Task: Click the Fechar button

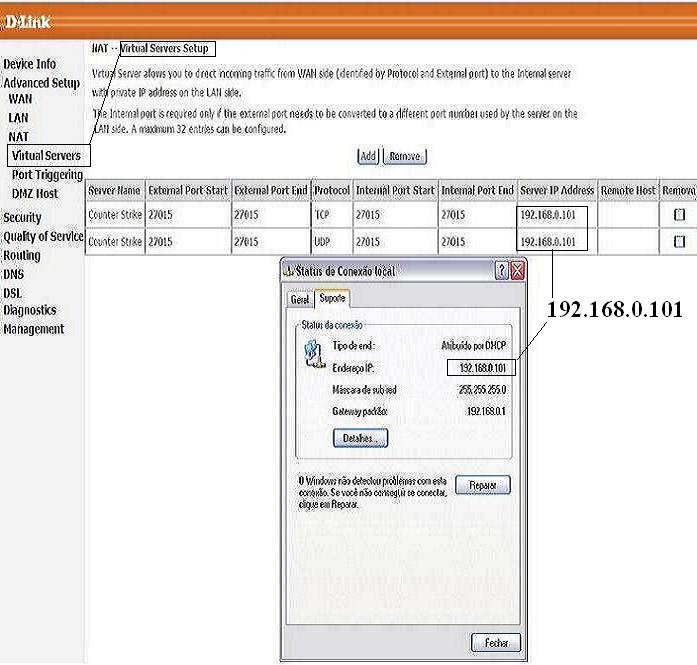Action: (x=496, y=643)
